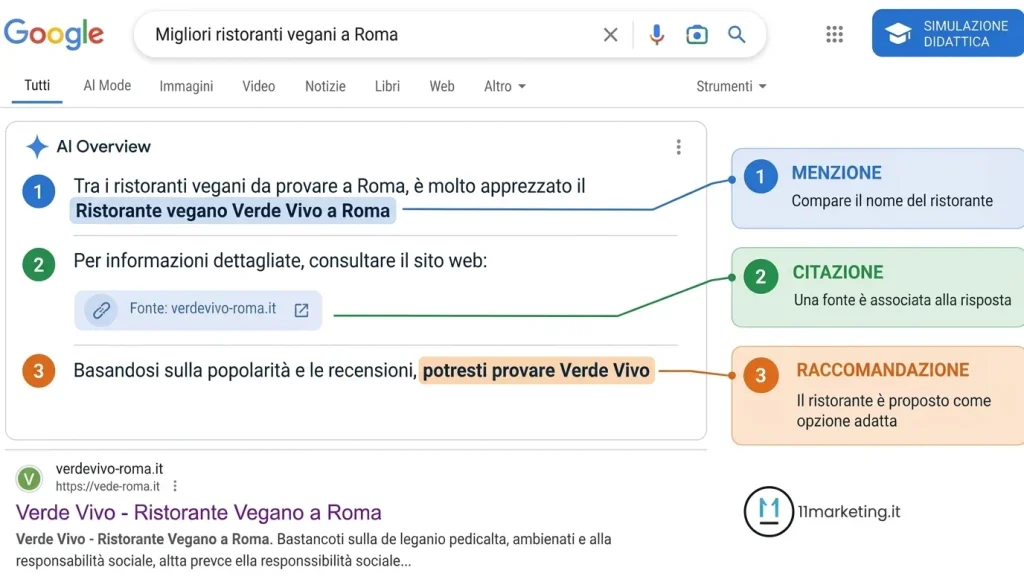Clear the search query with the X icon
Viewport: 1024px width, 582px height.
[x=610, y=35]
